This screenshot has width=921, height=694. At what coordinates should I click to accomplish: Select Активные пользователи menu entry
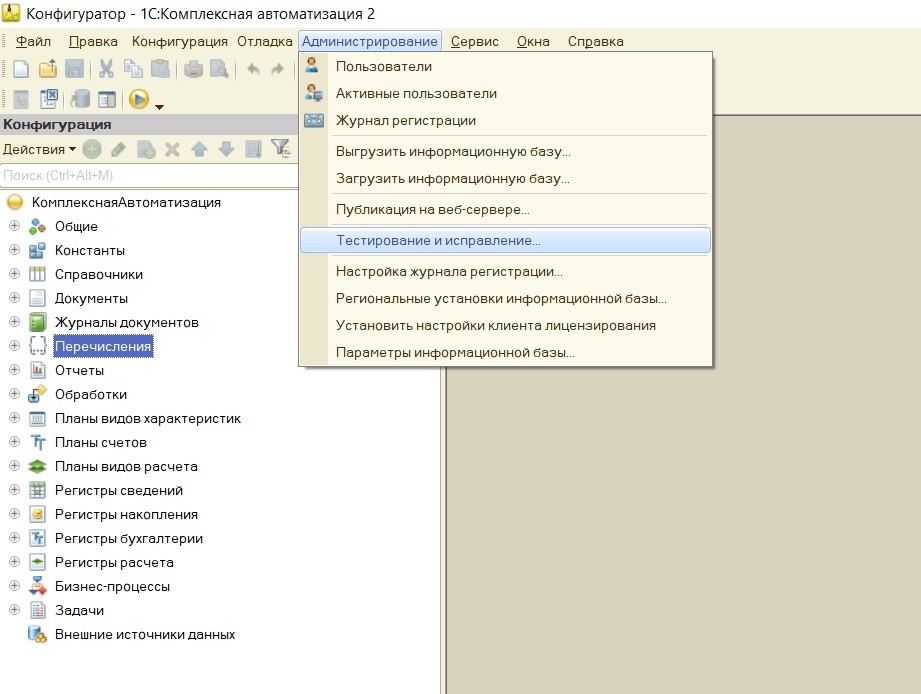(x=505, y=93)
